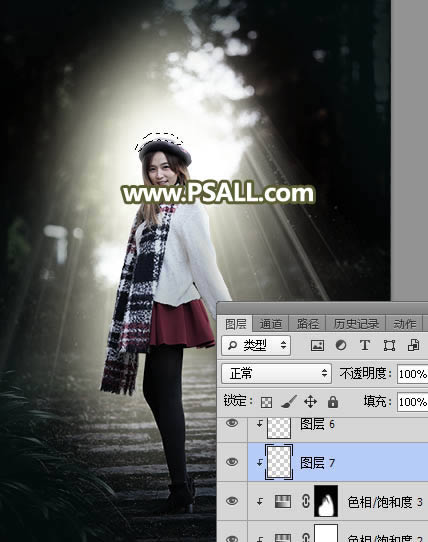Select the 色相/饱和度 3 layer mask thumbnail
The height and width of the screenshot is (542, 428).
326,501
